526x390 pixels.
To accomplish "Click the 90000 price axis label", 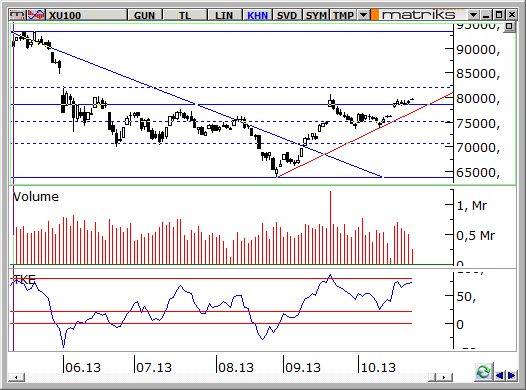I will (478, 50).
